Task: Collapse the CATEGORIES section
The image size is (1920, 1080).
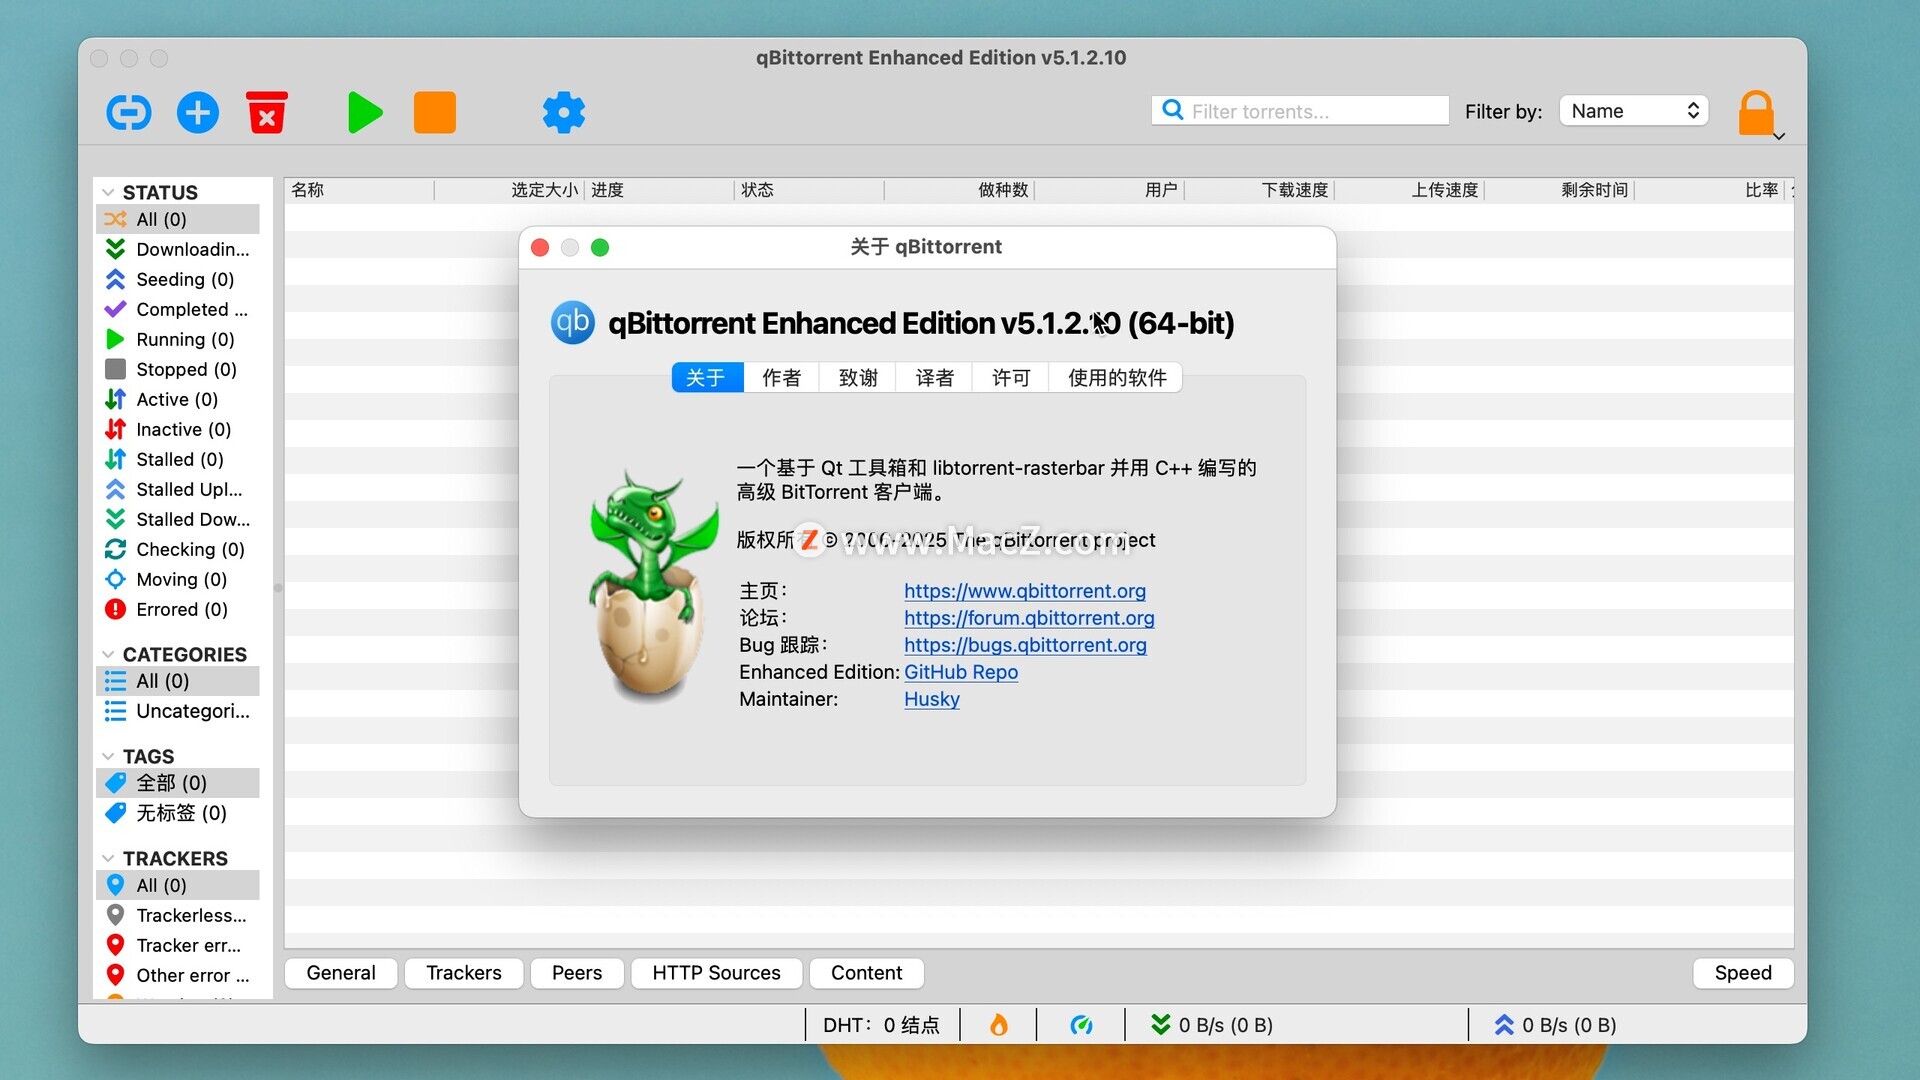Action: tap(108, 654)
